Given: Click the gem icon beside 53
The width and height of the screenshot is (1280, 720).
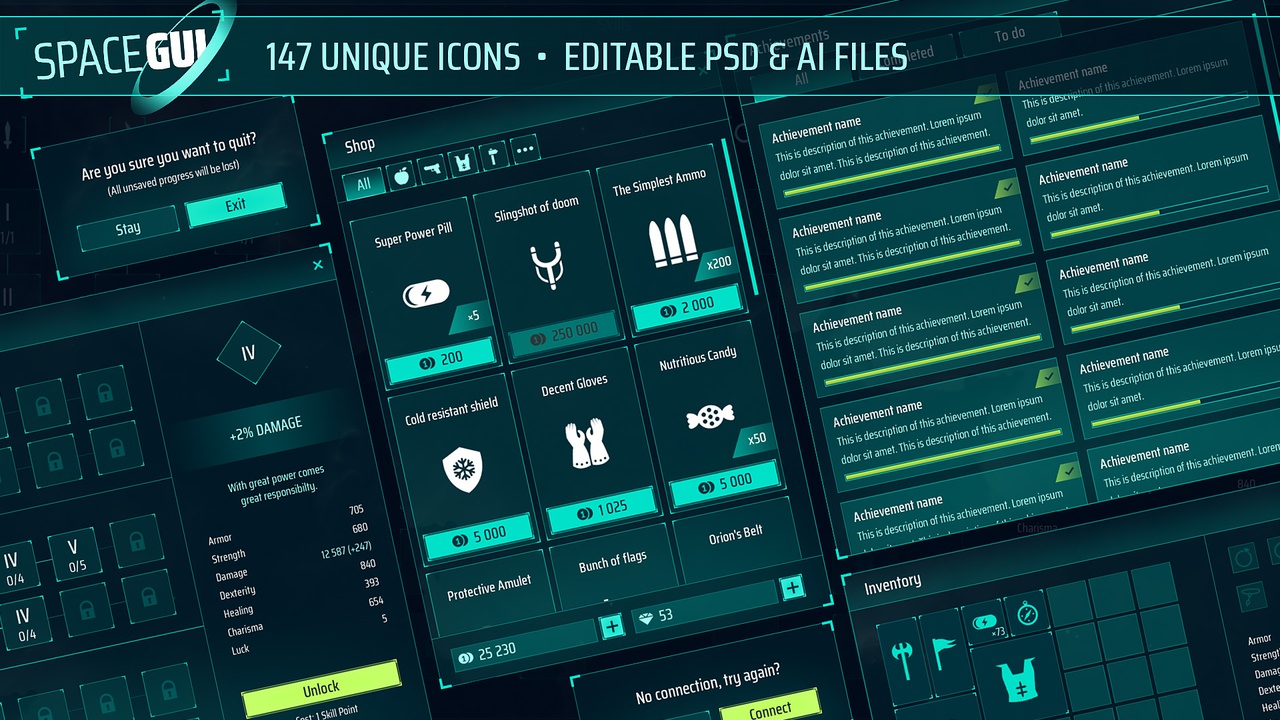Looking at the screenshot, I should (x=646, y=618).
